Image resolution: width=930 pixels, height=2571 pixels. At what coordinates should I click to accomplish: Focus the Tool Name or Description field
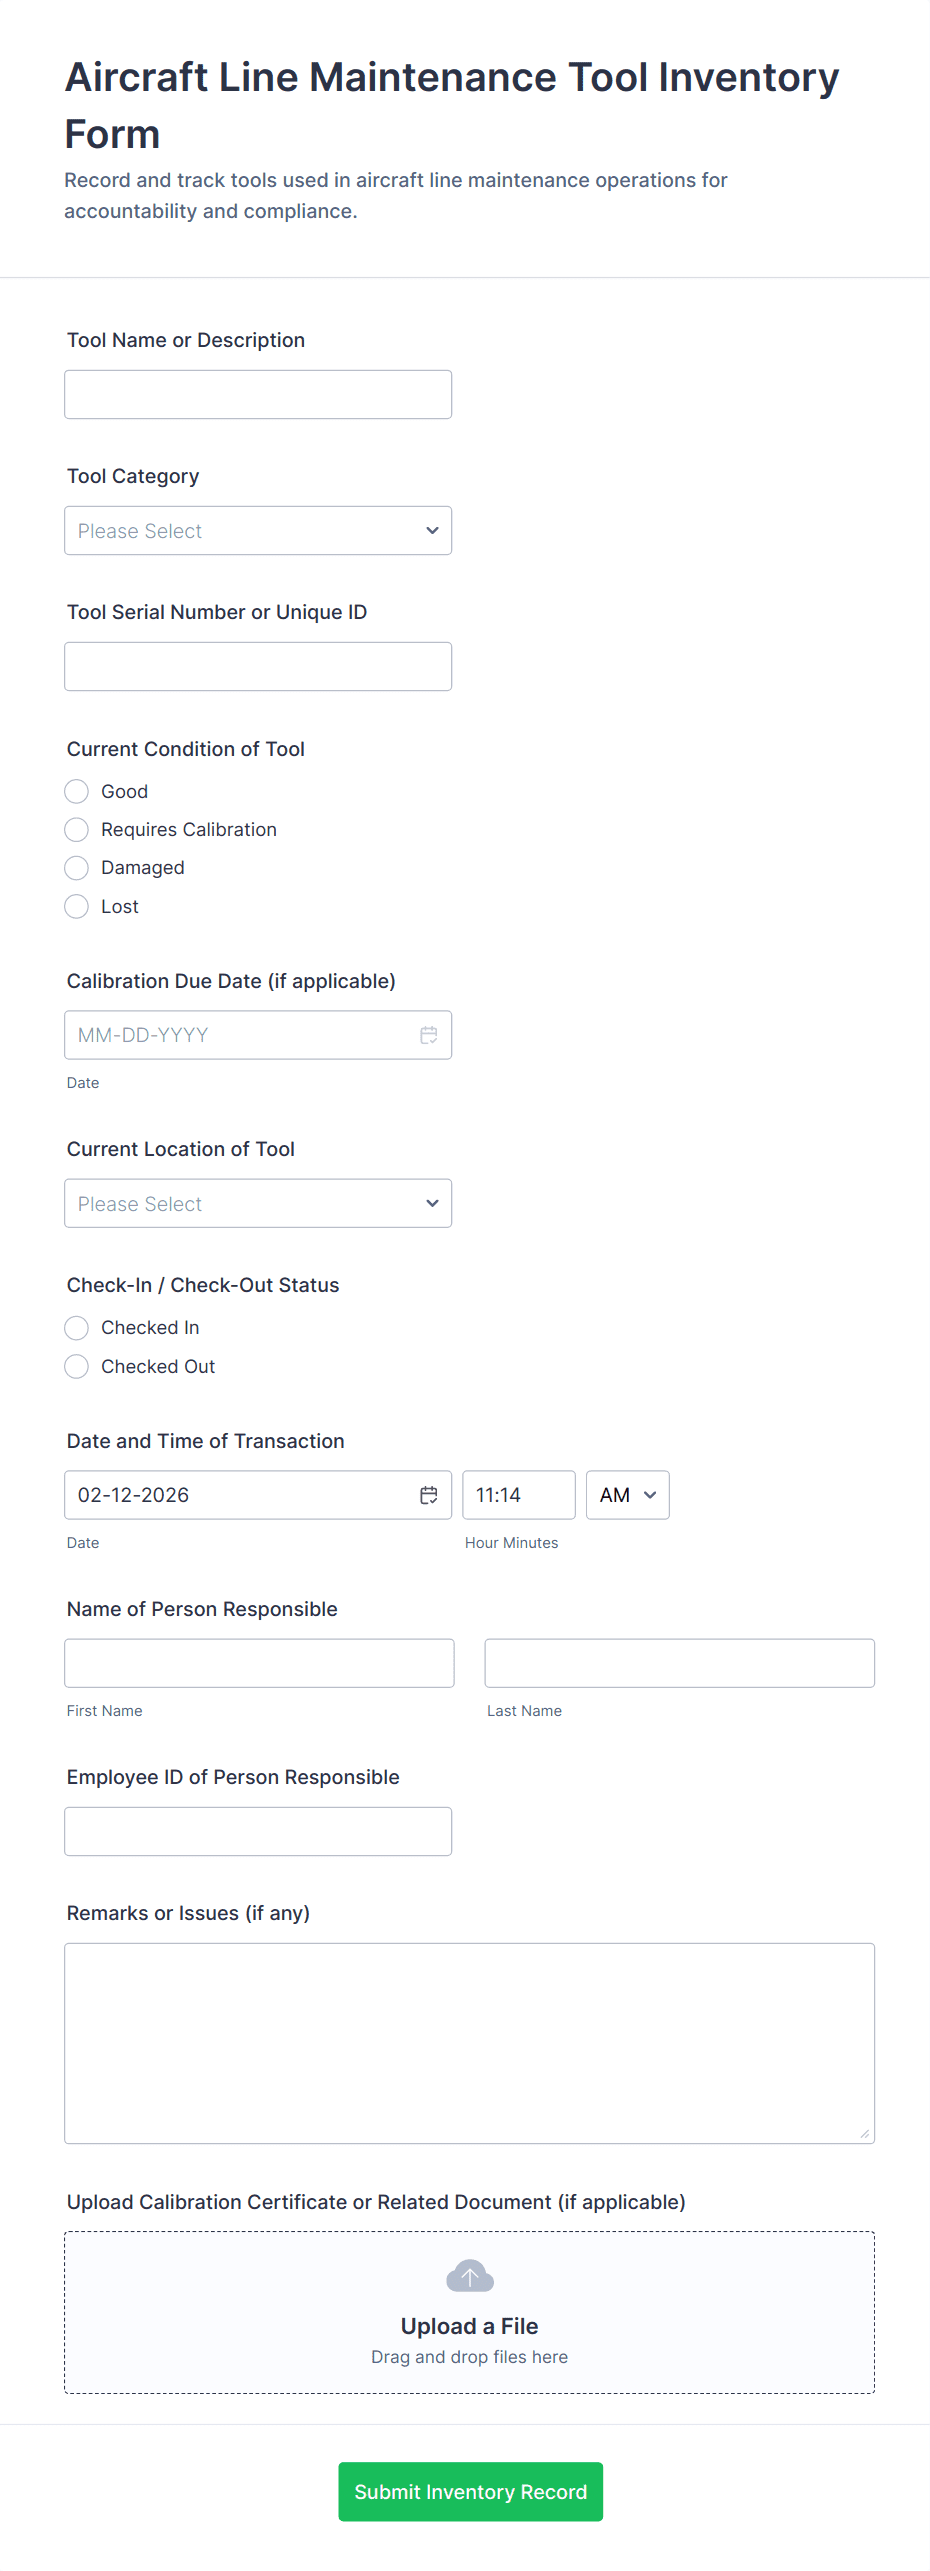tap(258, 395)
